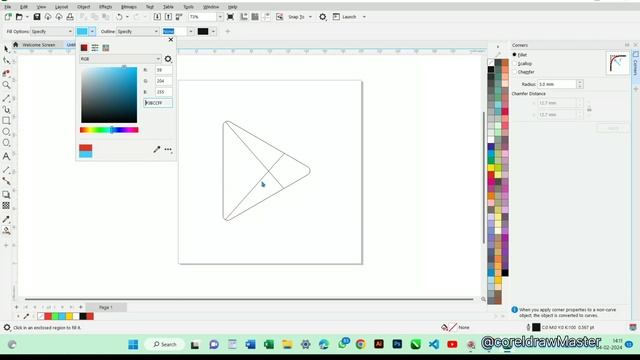Select the Connector tool
The height and width of the screenshot is (360, 640).
click(6, 181)
